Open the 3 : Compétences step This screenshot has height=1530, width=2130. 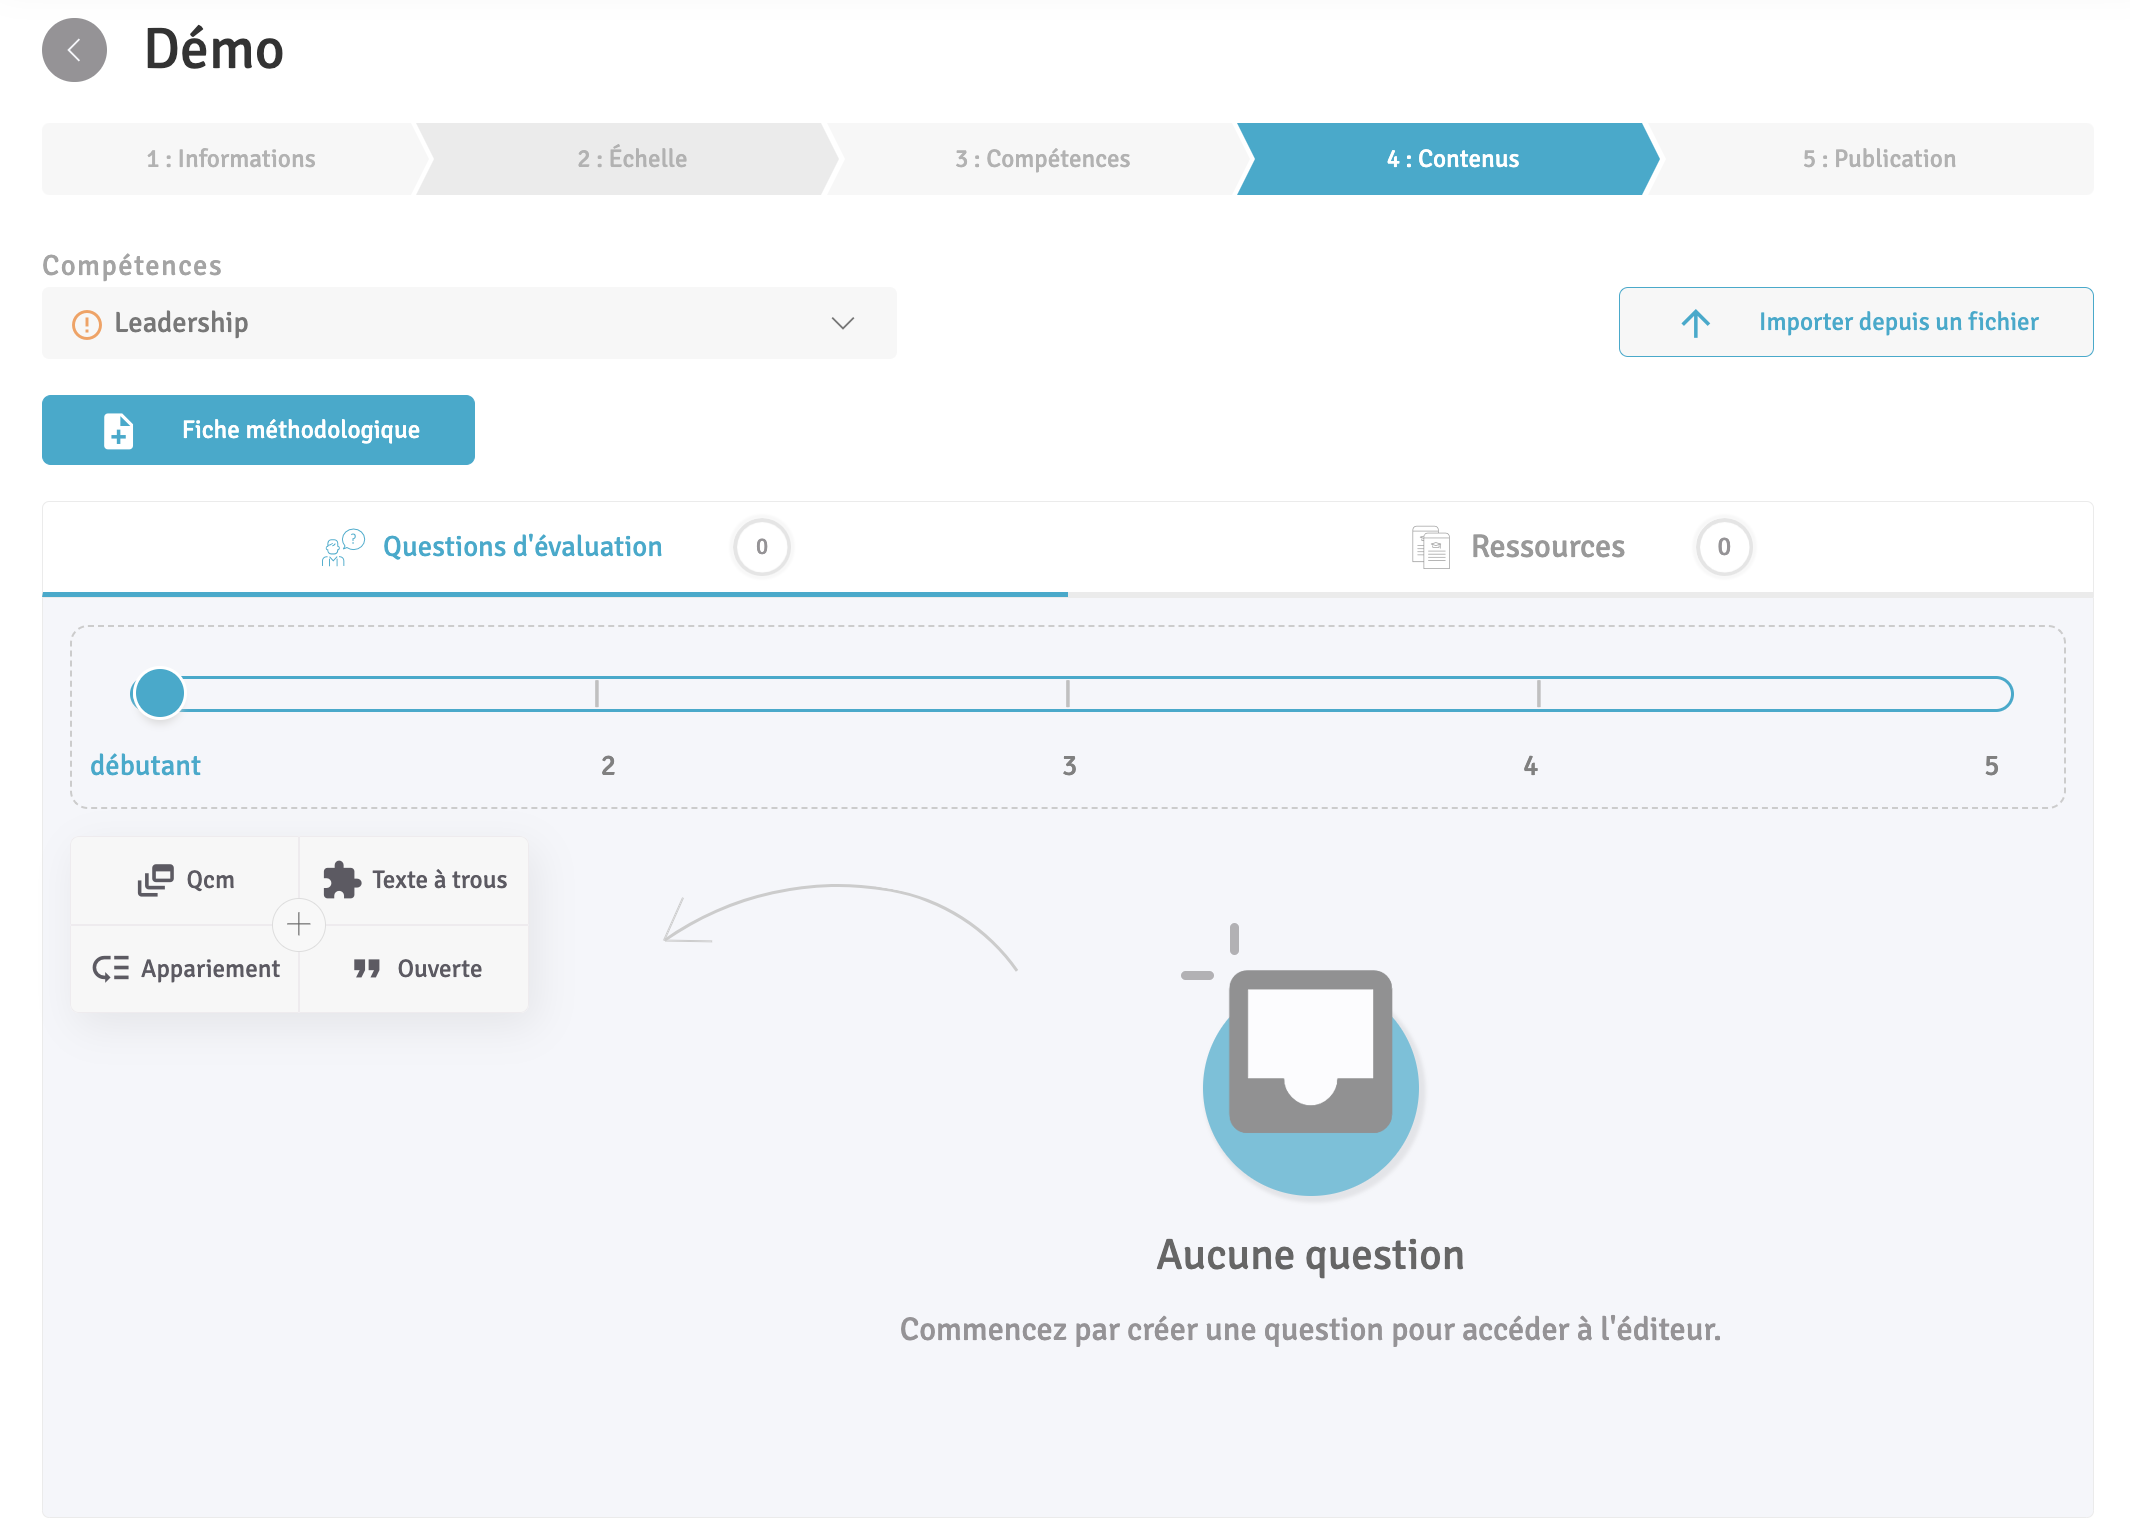[x=1042, y=159]
